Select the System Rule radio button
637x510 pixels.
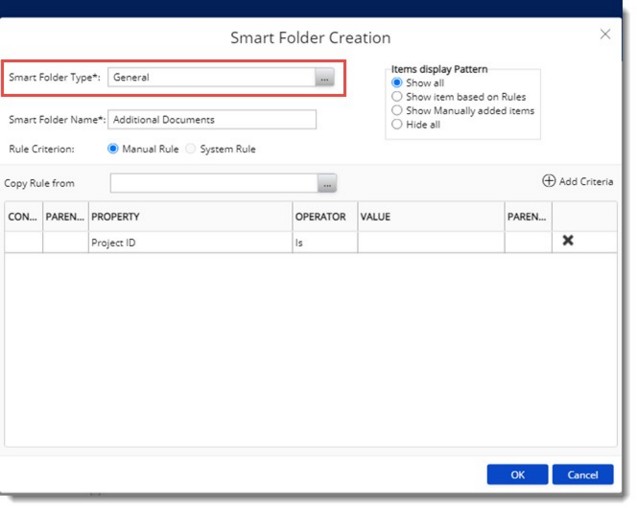tap(191, 149)
